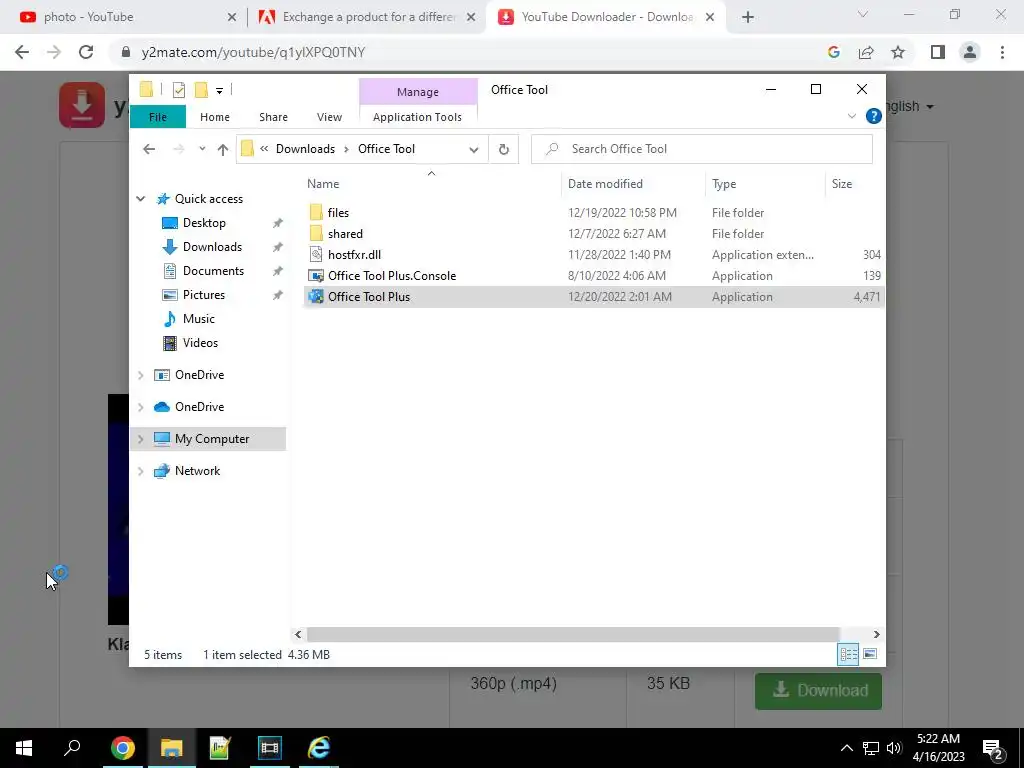Viewport: 1024px width, 768px height.
Task: Select Pictures in Quick access
Action: [203, 295]
